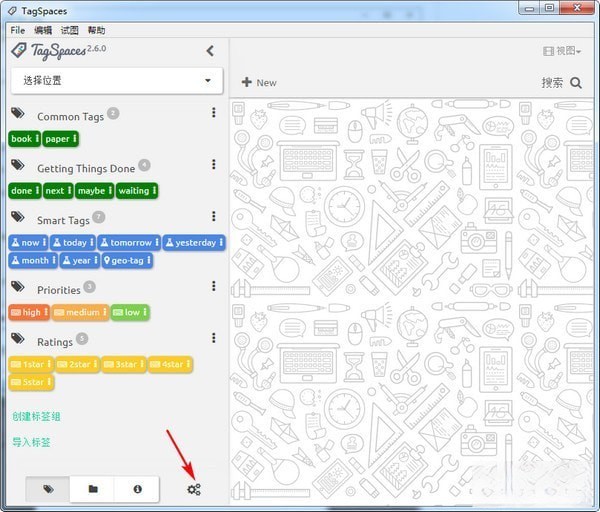
Task: Open three-dot menu for Common Tags
Action: pos(213,114)
